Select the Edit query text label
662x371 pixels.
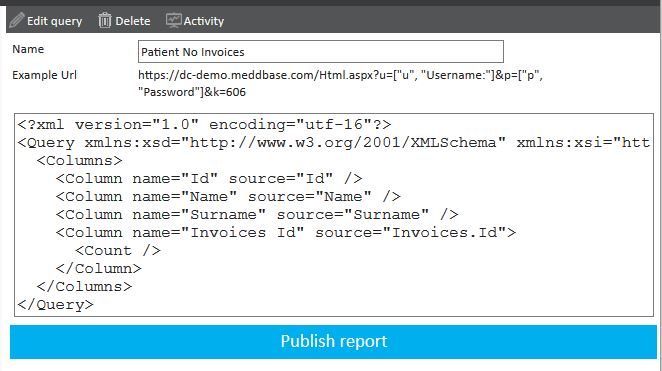54,21
